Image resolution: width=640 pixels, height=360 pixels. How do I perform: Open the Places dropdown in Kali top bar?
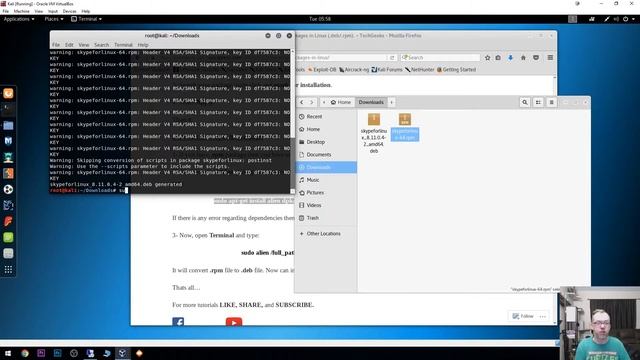(54, 19)
